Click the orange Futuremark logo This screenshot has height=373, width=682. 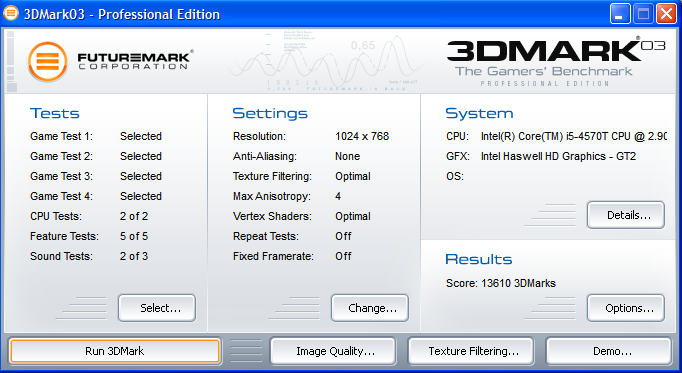click(48, 61)
